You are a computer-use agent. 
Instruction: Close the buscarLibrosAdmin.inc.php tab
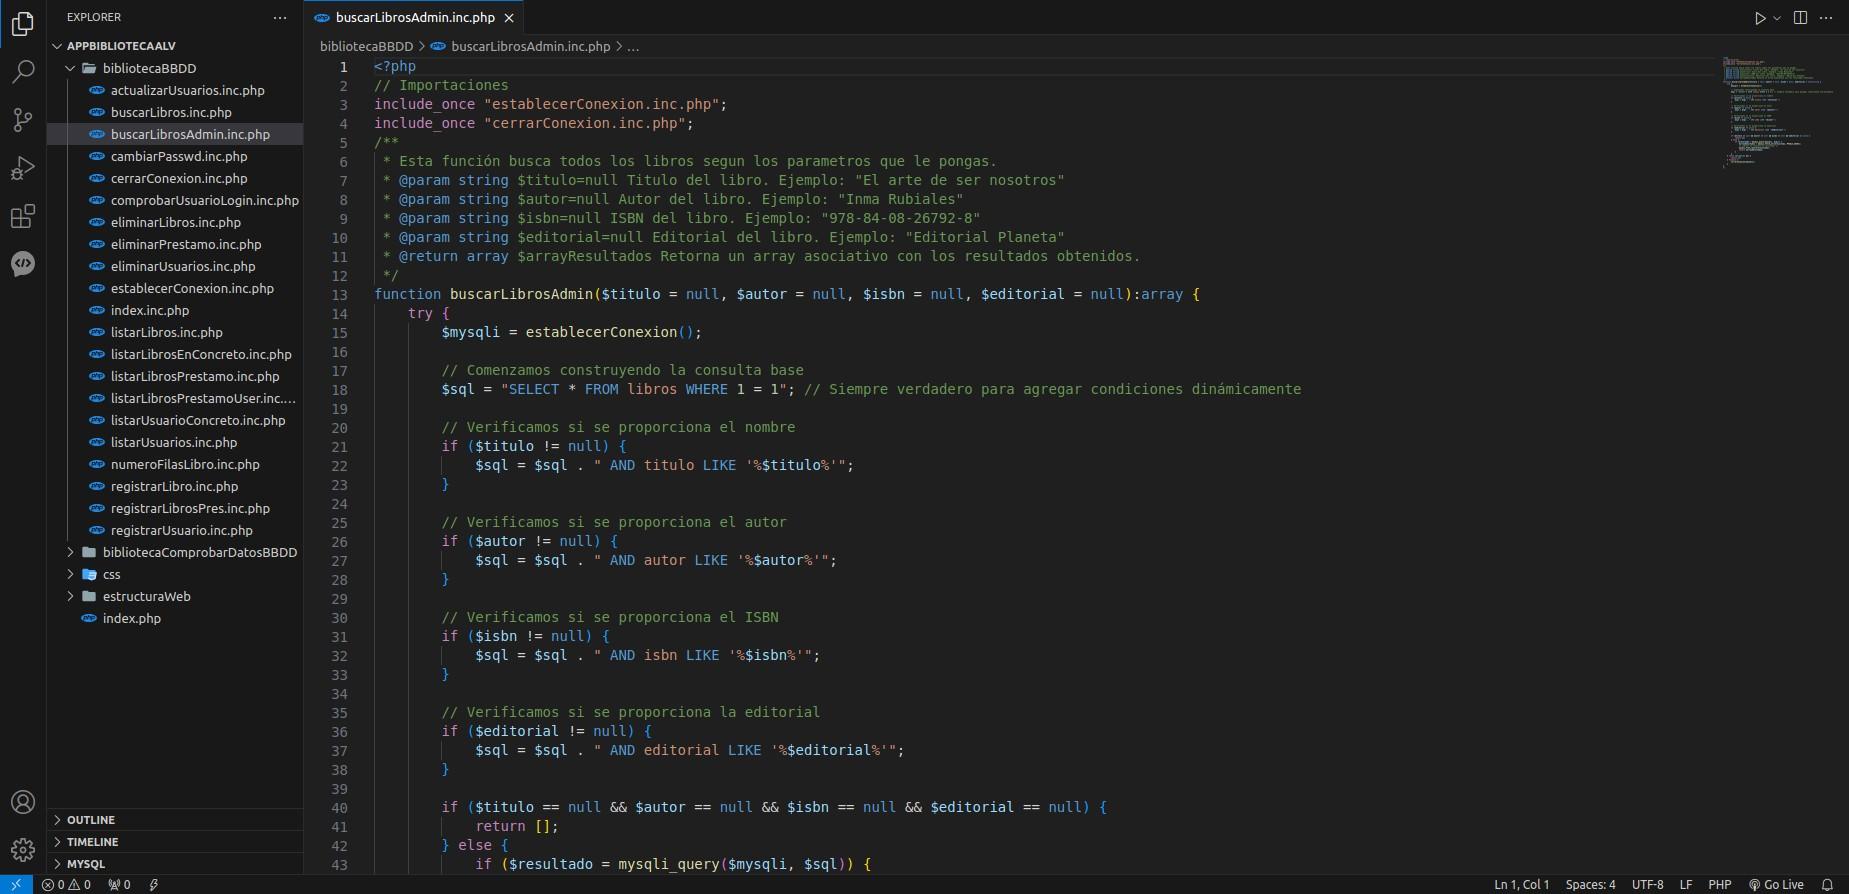click(509, 18)
